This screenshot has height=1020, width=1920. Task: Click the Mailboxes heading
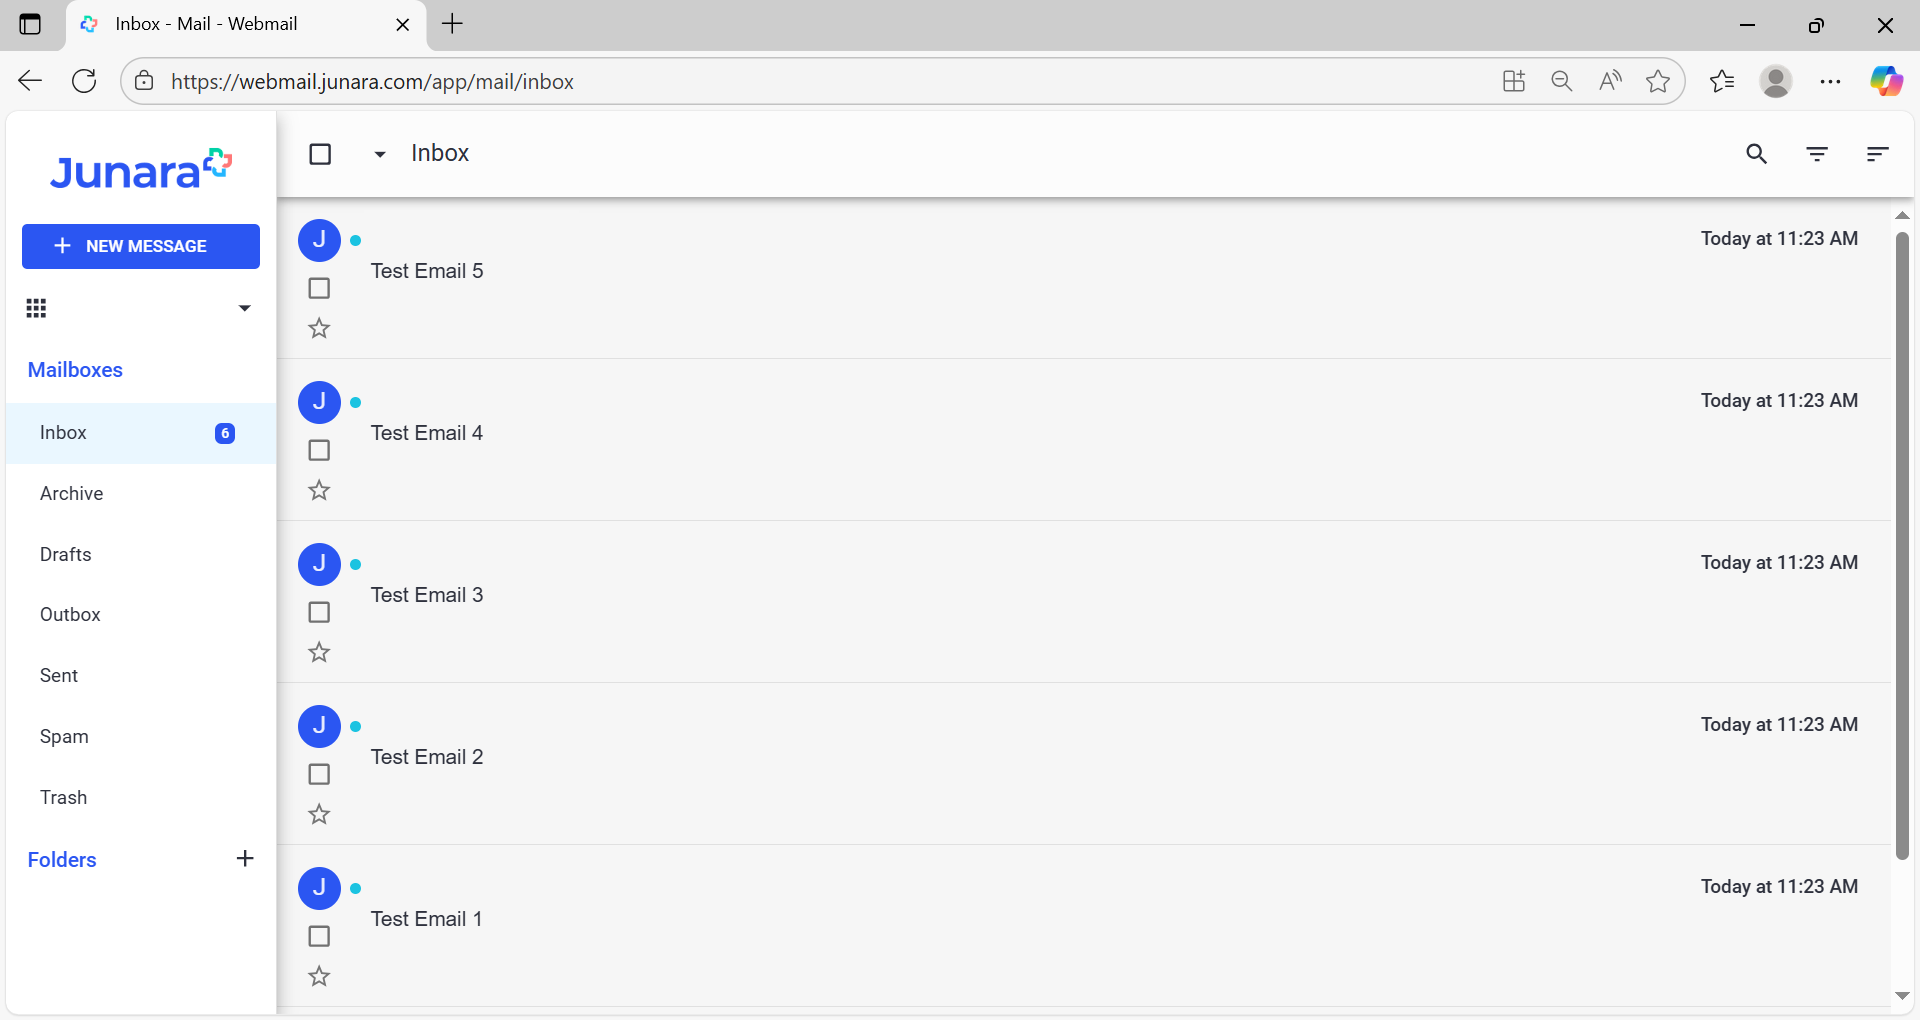75,370
